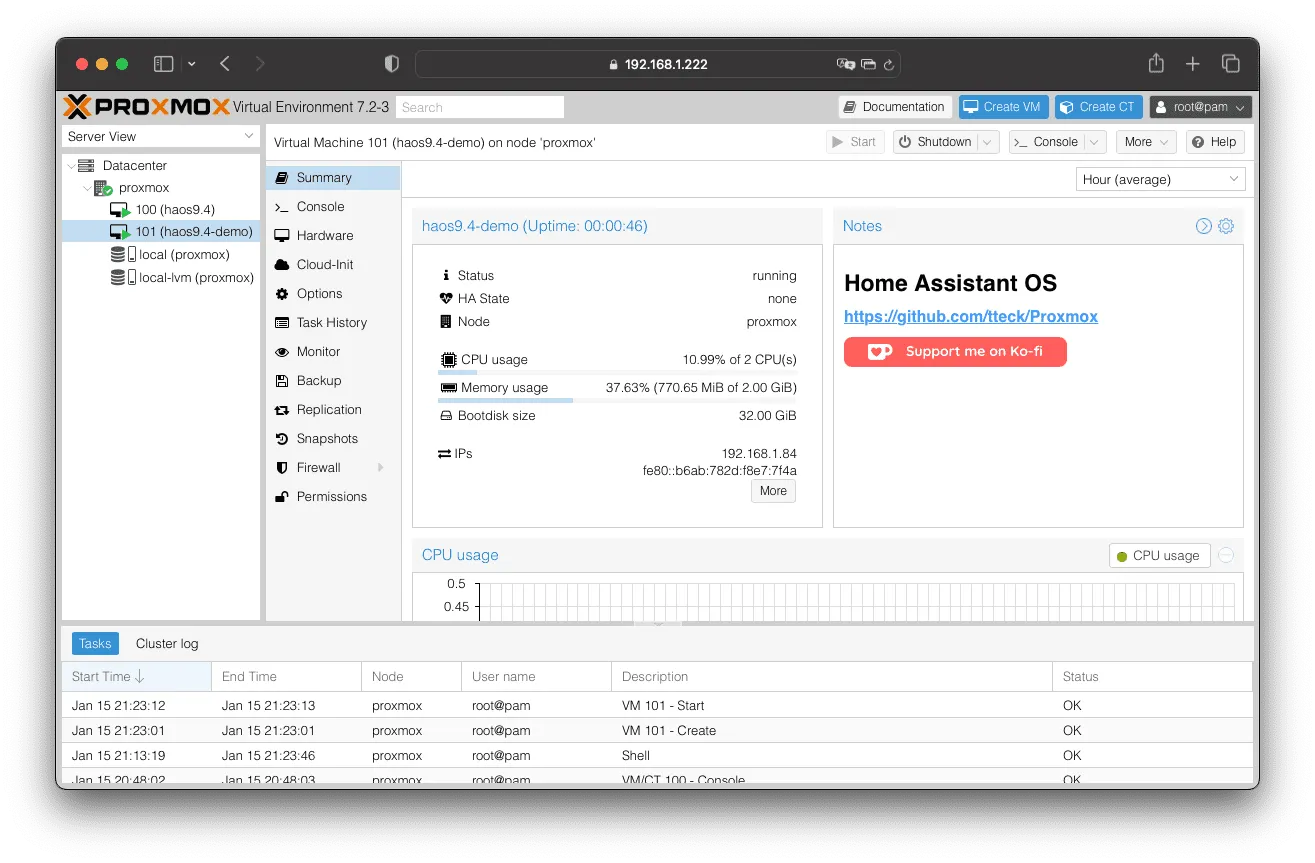Select the Summary menu item
1315x863 pixels.
332,178
